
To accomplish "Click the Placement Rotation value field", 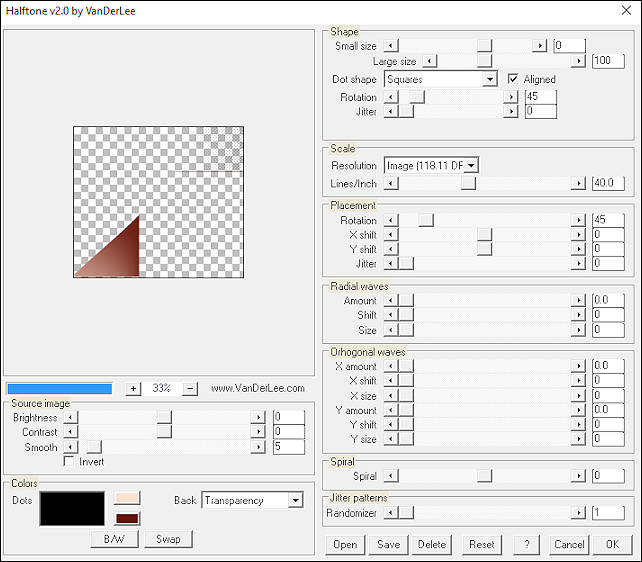I will (608, 220).
